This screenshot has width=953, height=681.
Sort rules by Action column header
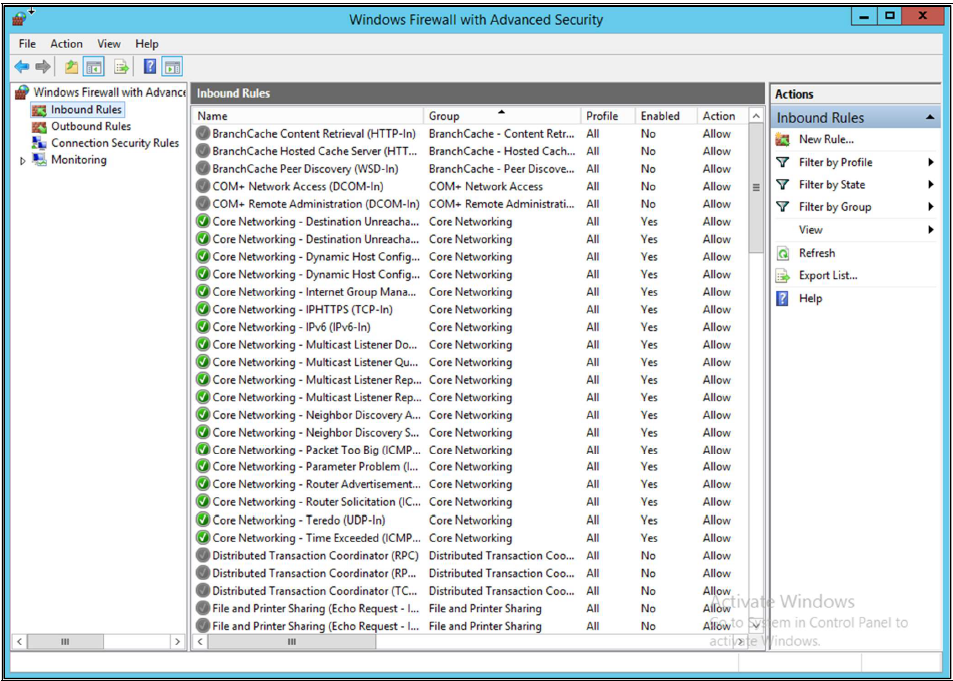point(723,116)
